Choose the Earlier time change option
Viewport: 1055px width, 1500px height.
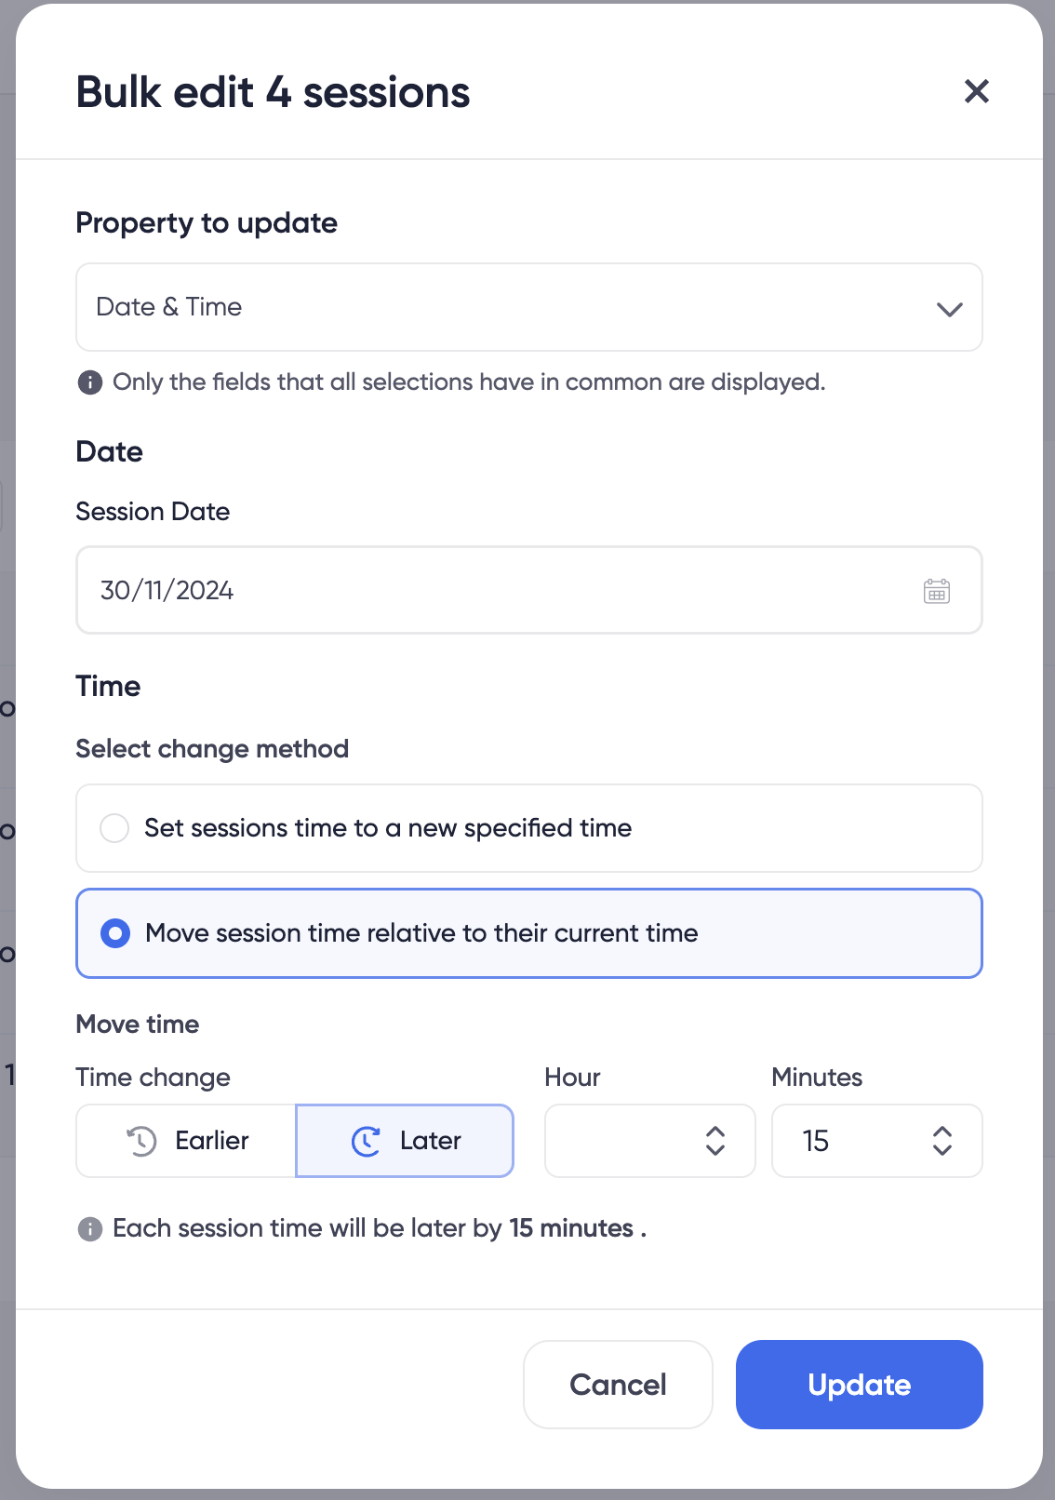click(x=186, y=1141)
